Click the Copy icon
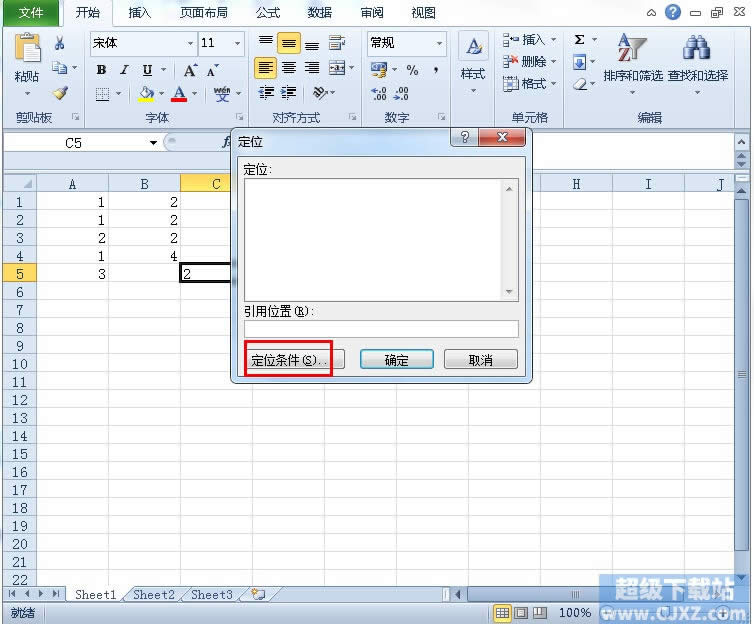Image resolution: width=754 pixels, height=624 pixels. [60, 68]
